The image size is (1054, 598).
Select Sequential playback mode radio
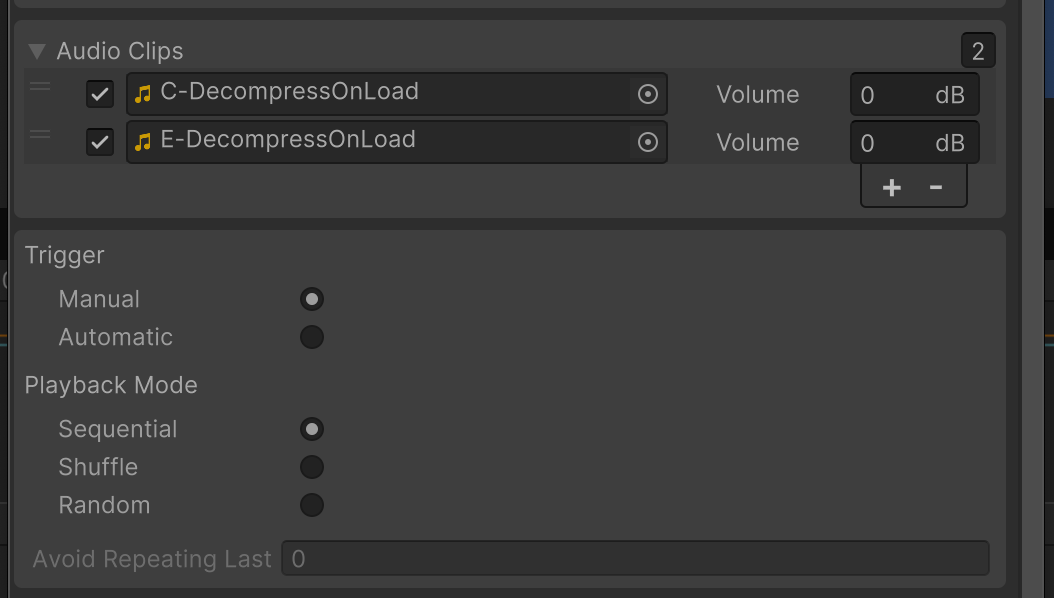click(x=312, y=429)
